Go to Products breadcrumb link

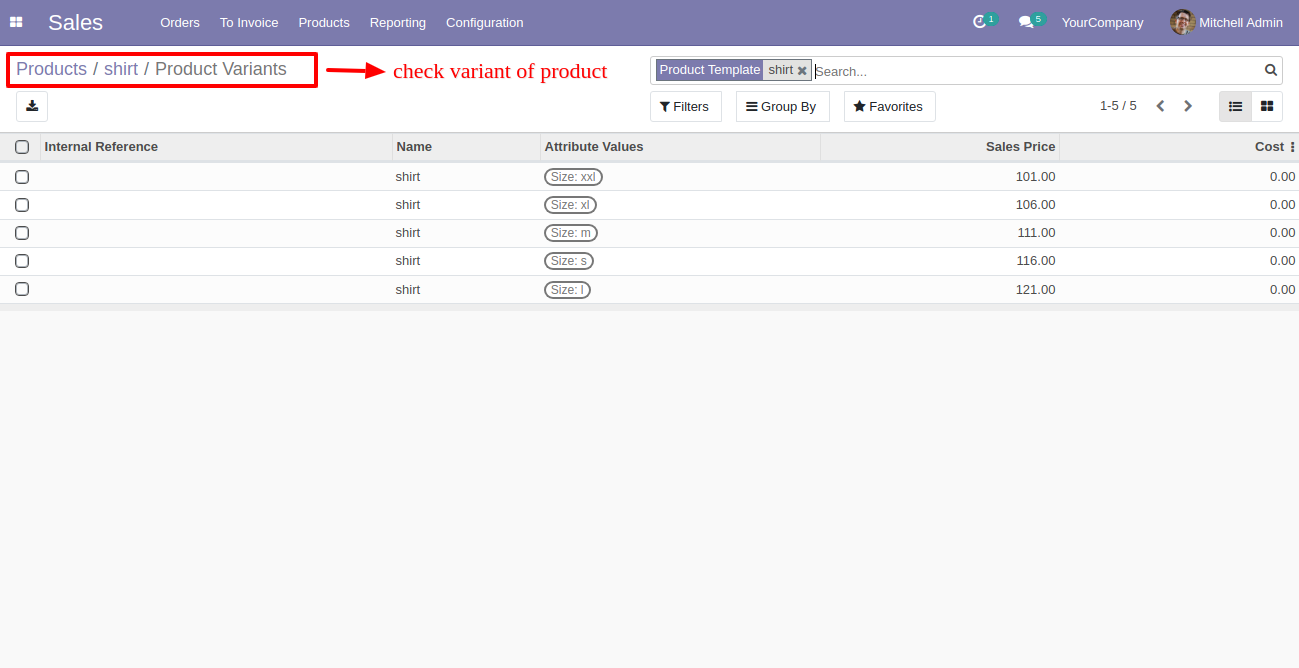51,69
